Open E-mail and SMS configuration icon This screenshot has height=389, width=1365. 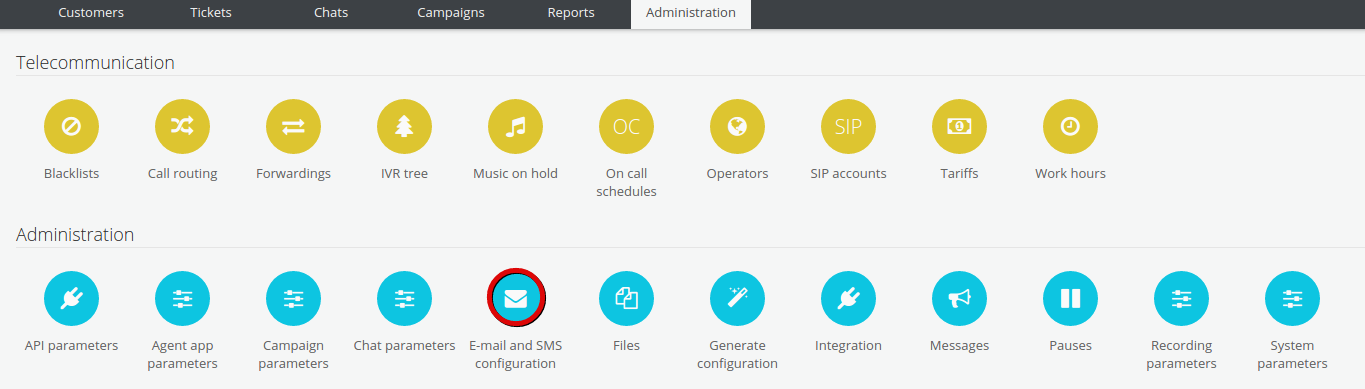pos(516,298)
